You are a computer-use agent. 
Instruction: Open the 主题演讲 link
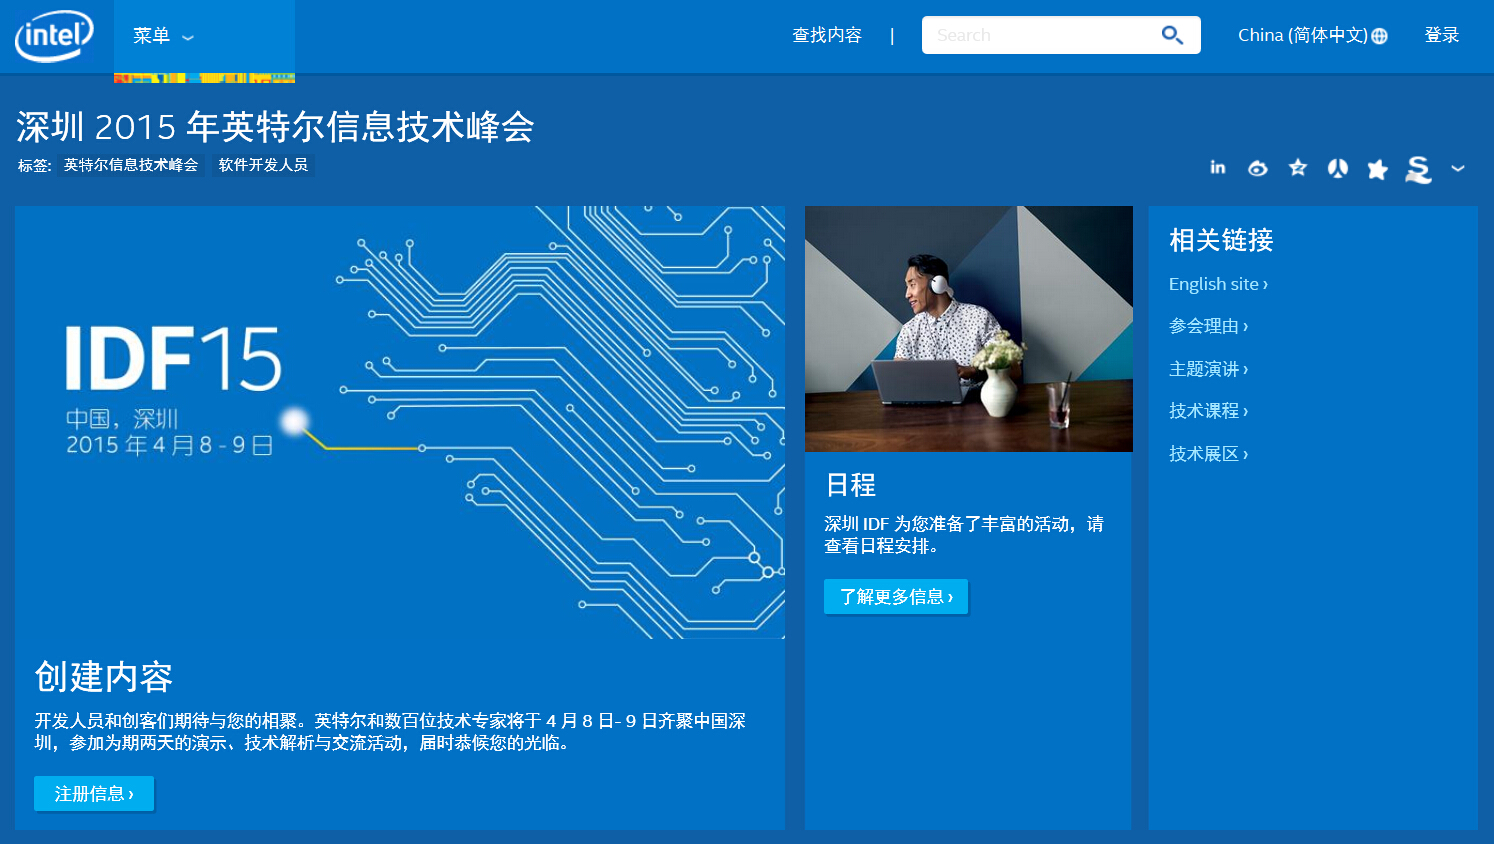(x=1208, y=369)
